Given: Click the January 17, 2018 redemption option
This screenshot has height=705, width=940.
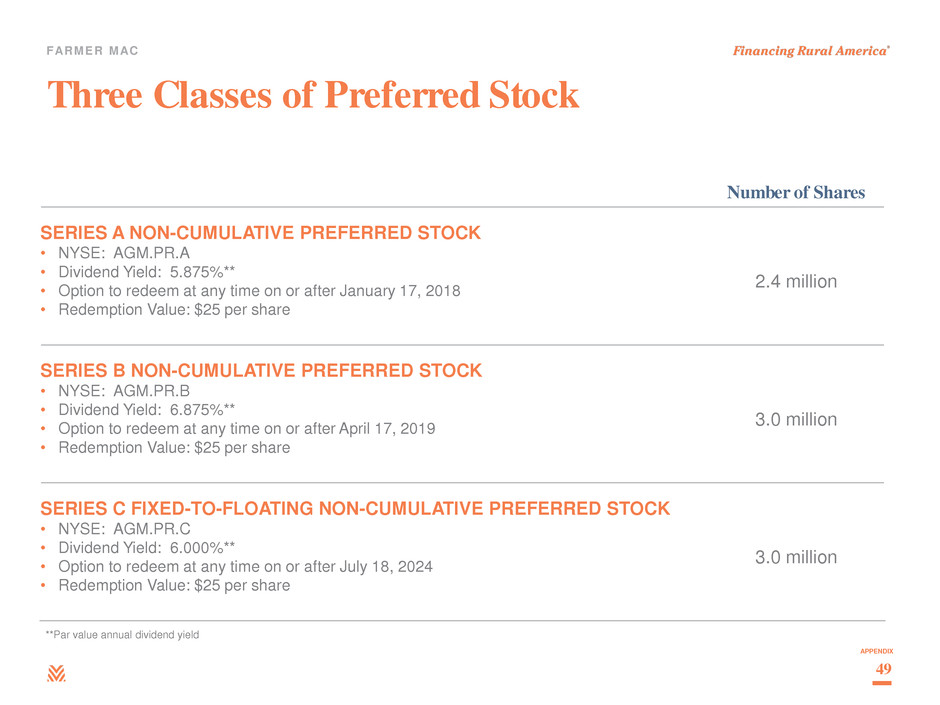Looking at the screenshot, I should tap(259, 291).
